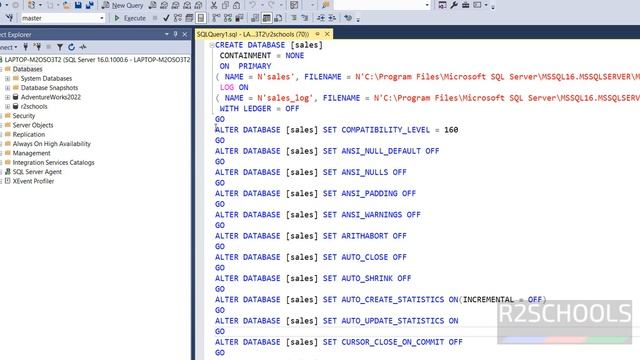The width and height of the screenshot is (640, 360).
Task: Click the Change Connection plug icon in SQL toolbar
Action: [9, 18]
